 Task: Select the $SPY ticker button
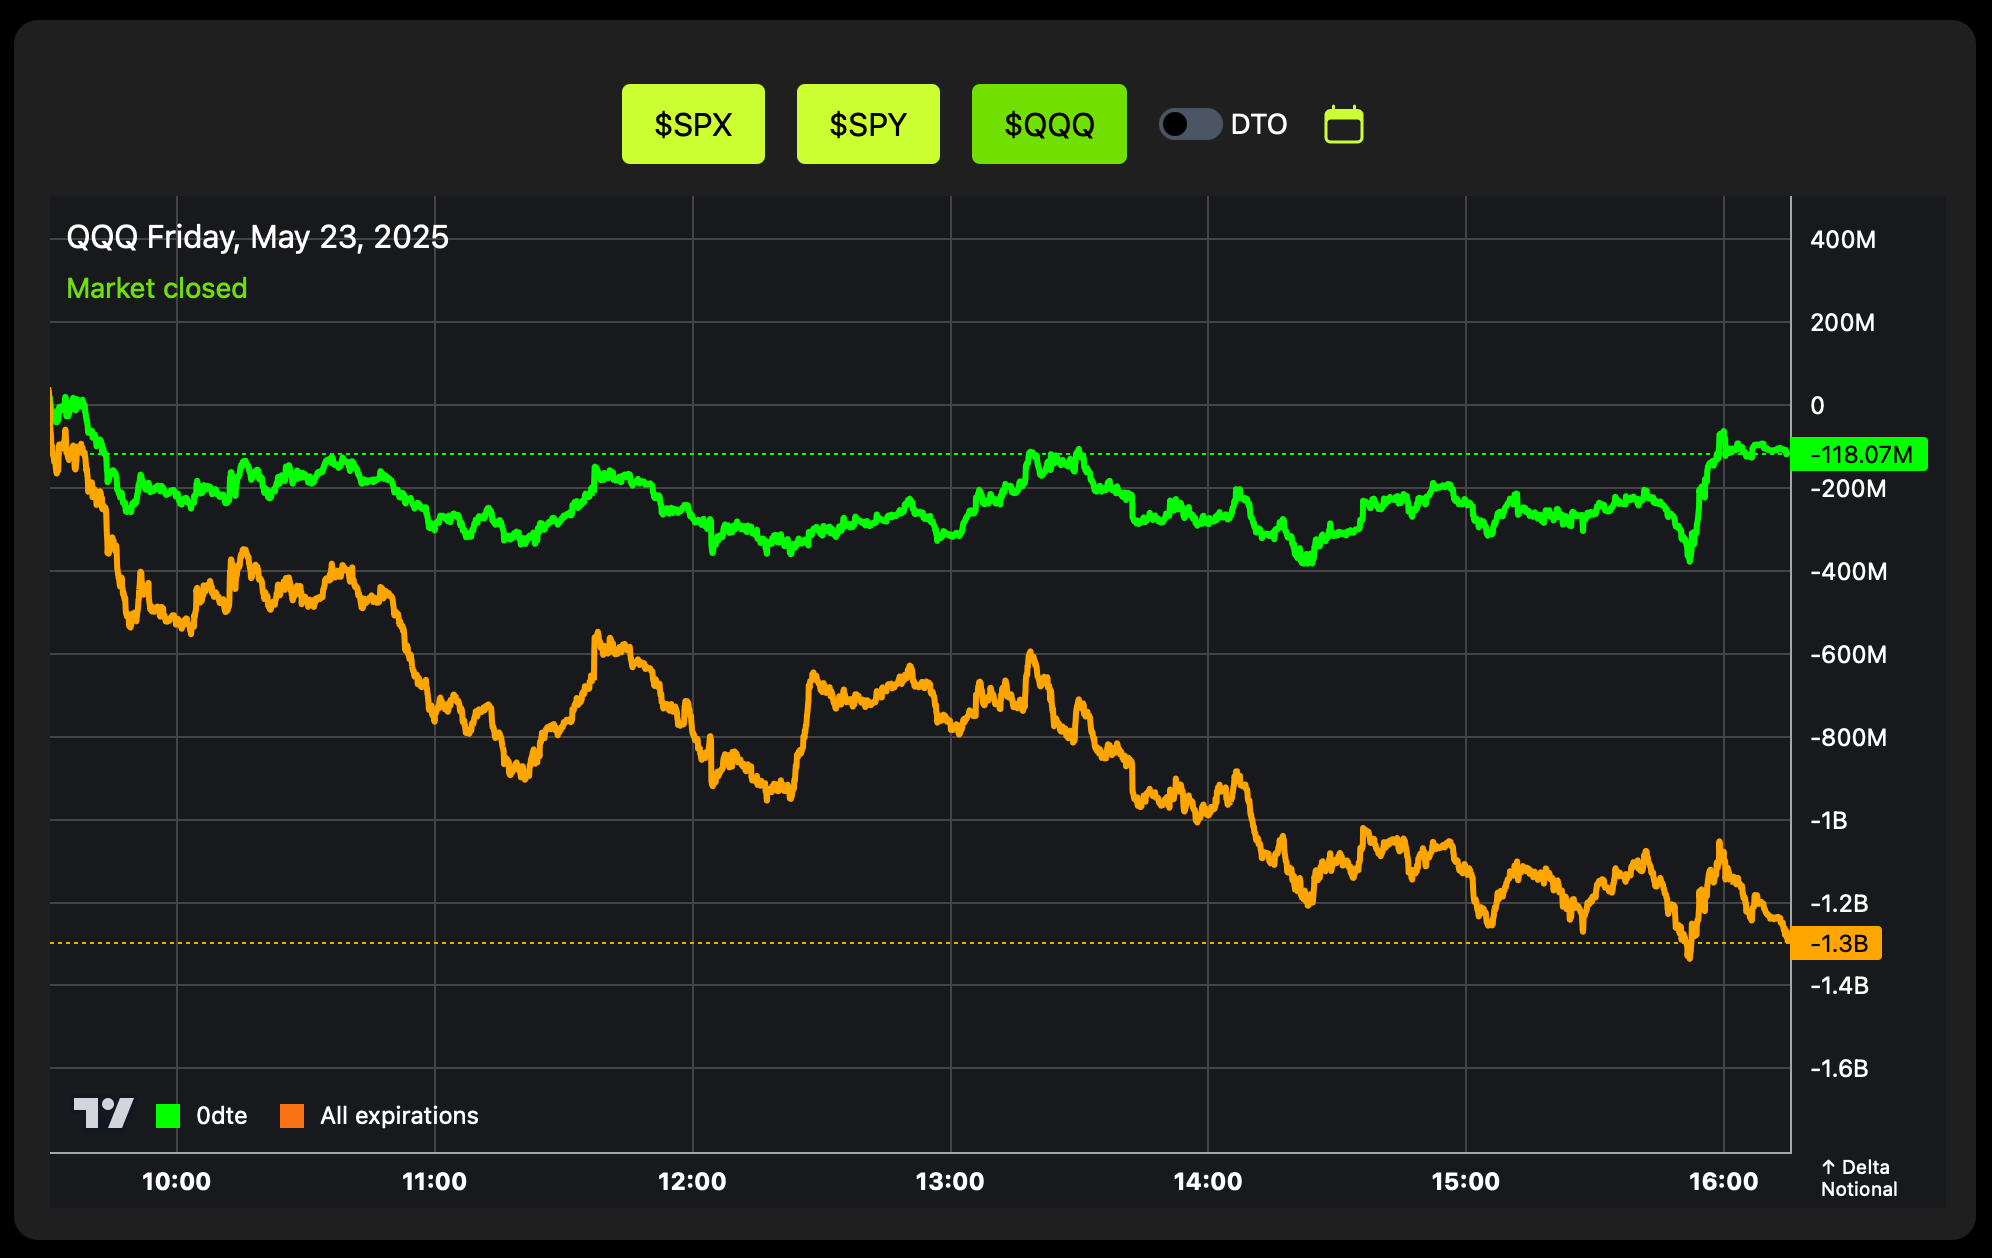tap(868, 124)
